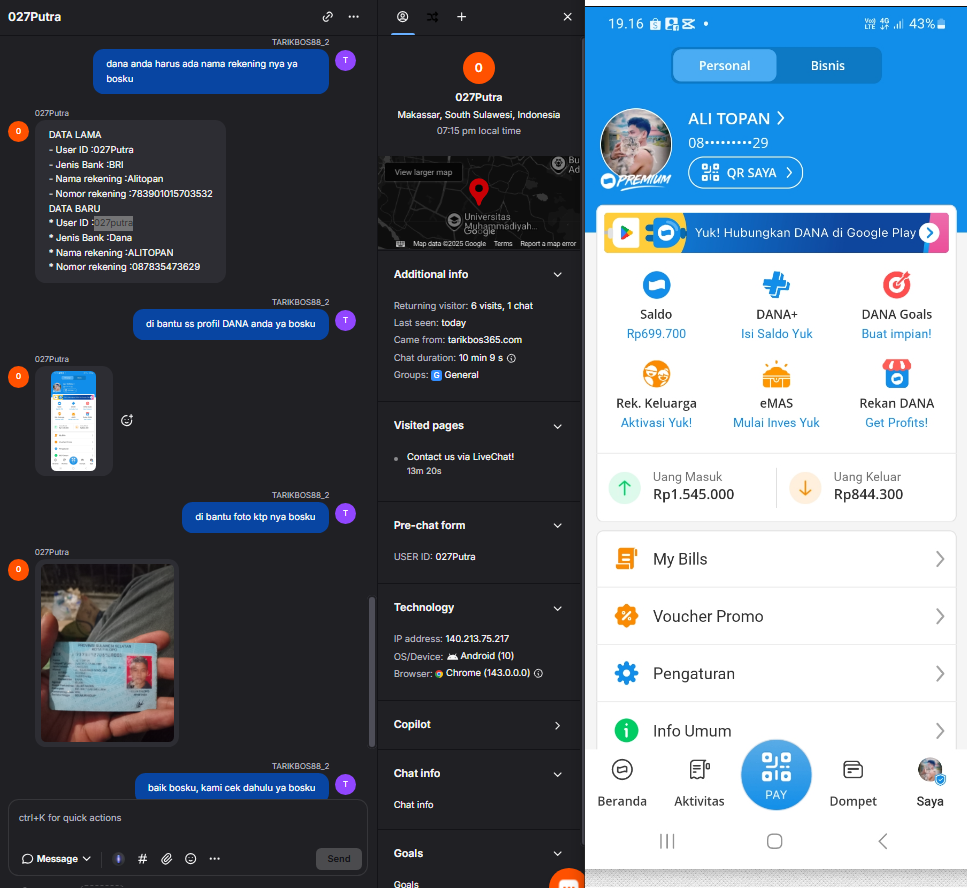The image size is (967, 888).
Task: Click the chat duration info icon
Action: (511, 358)
